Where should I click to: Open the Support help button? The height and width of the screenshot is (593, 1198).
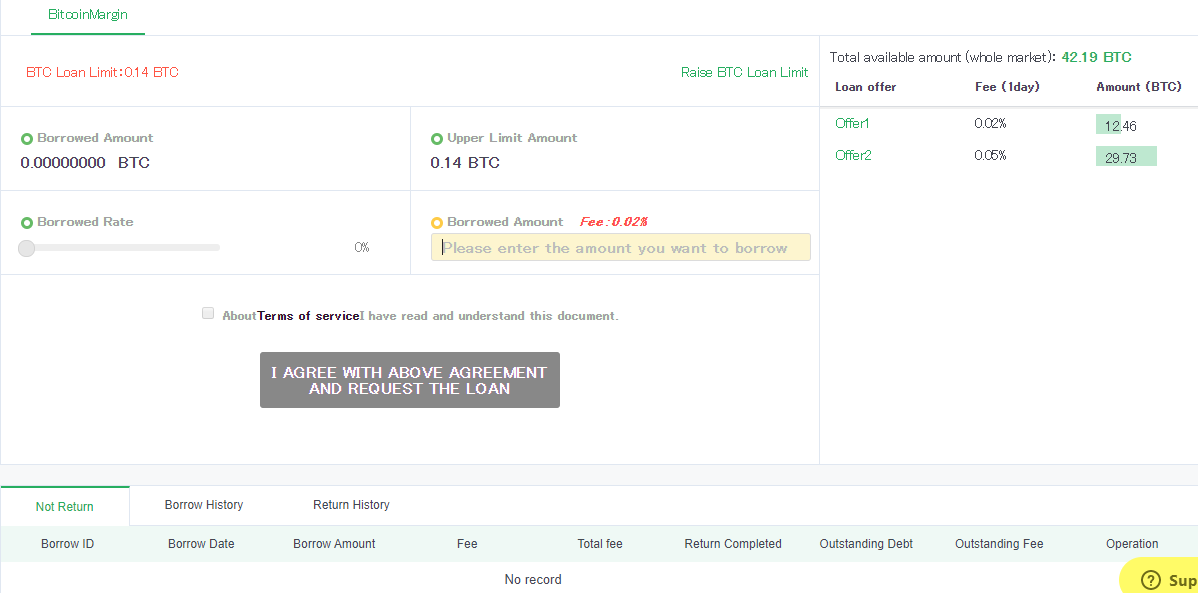[x=1160, y=577]
